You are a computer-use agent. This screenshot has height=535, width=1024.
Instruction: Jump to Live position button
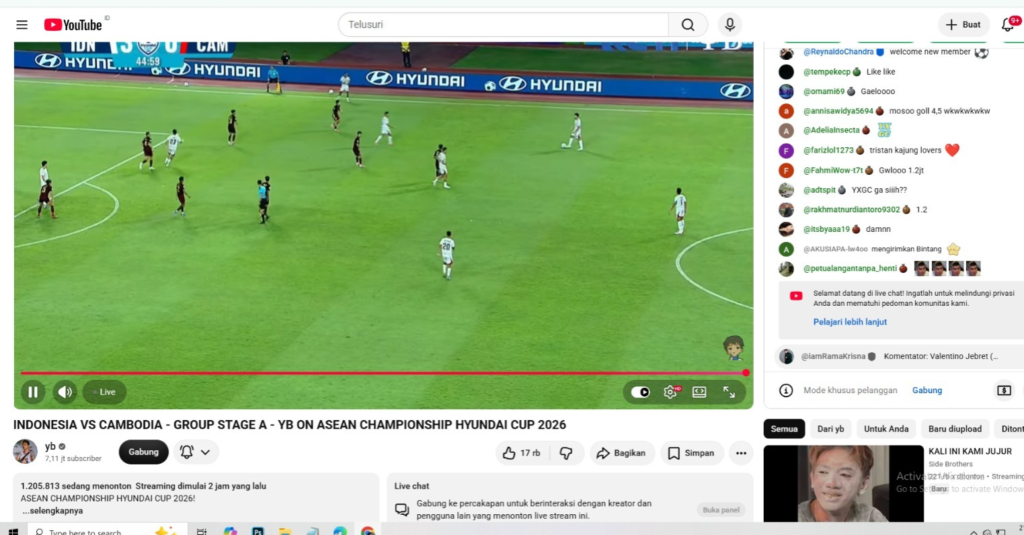pyautogui.click(x=104, y=392)
